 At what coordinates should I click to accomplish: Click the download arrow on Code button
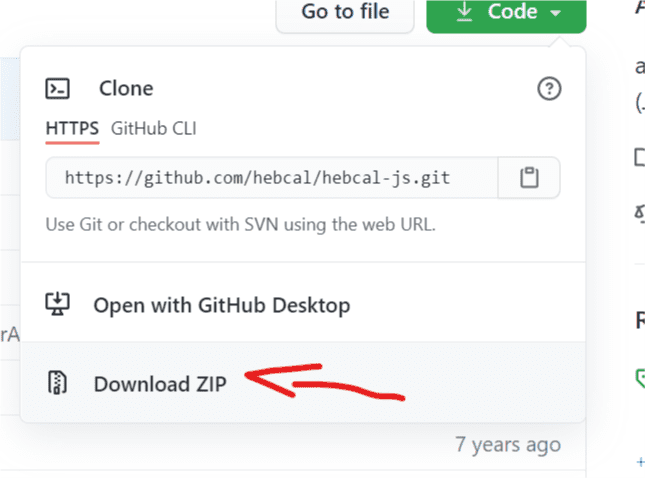pyautogui.click(x=464, y=11)
